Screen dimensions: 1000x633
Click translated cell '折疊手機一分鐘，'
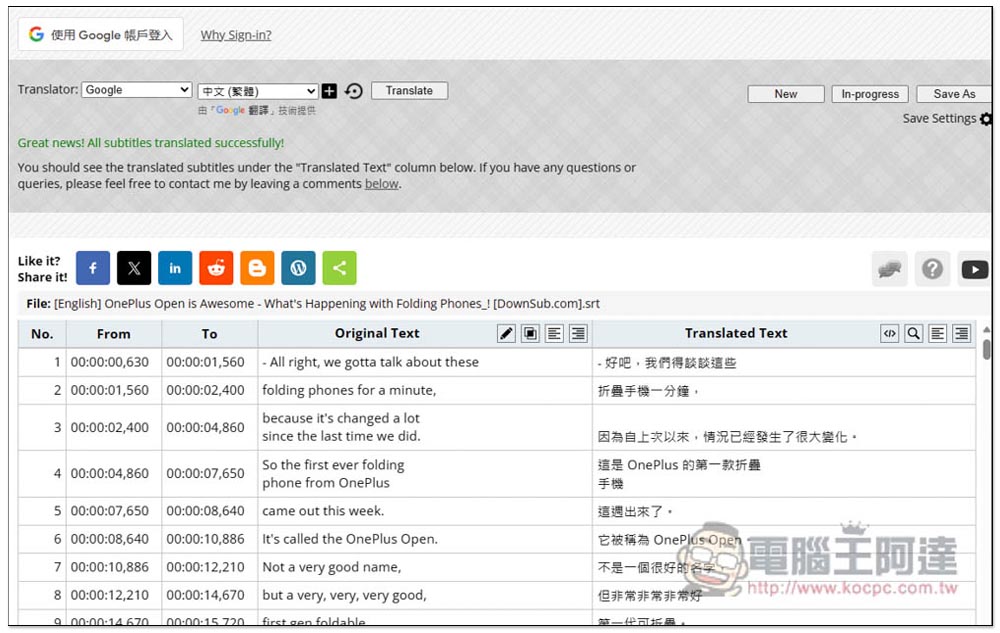[x=784, y=390]
